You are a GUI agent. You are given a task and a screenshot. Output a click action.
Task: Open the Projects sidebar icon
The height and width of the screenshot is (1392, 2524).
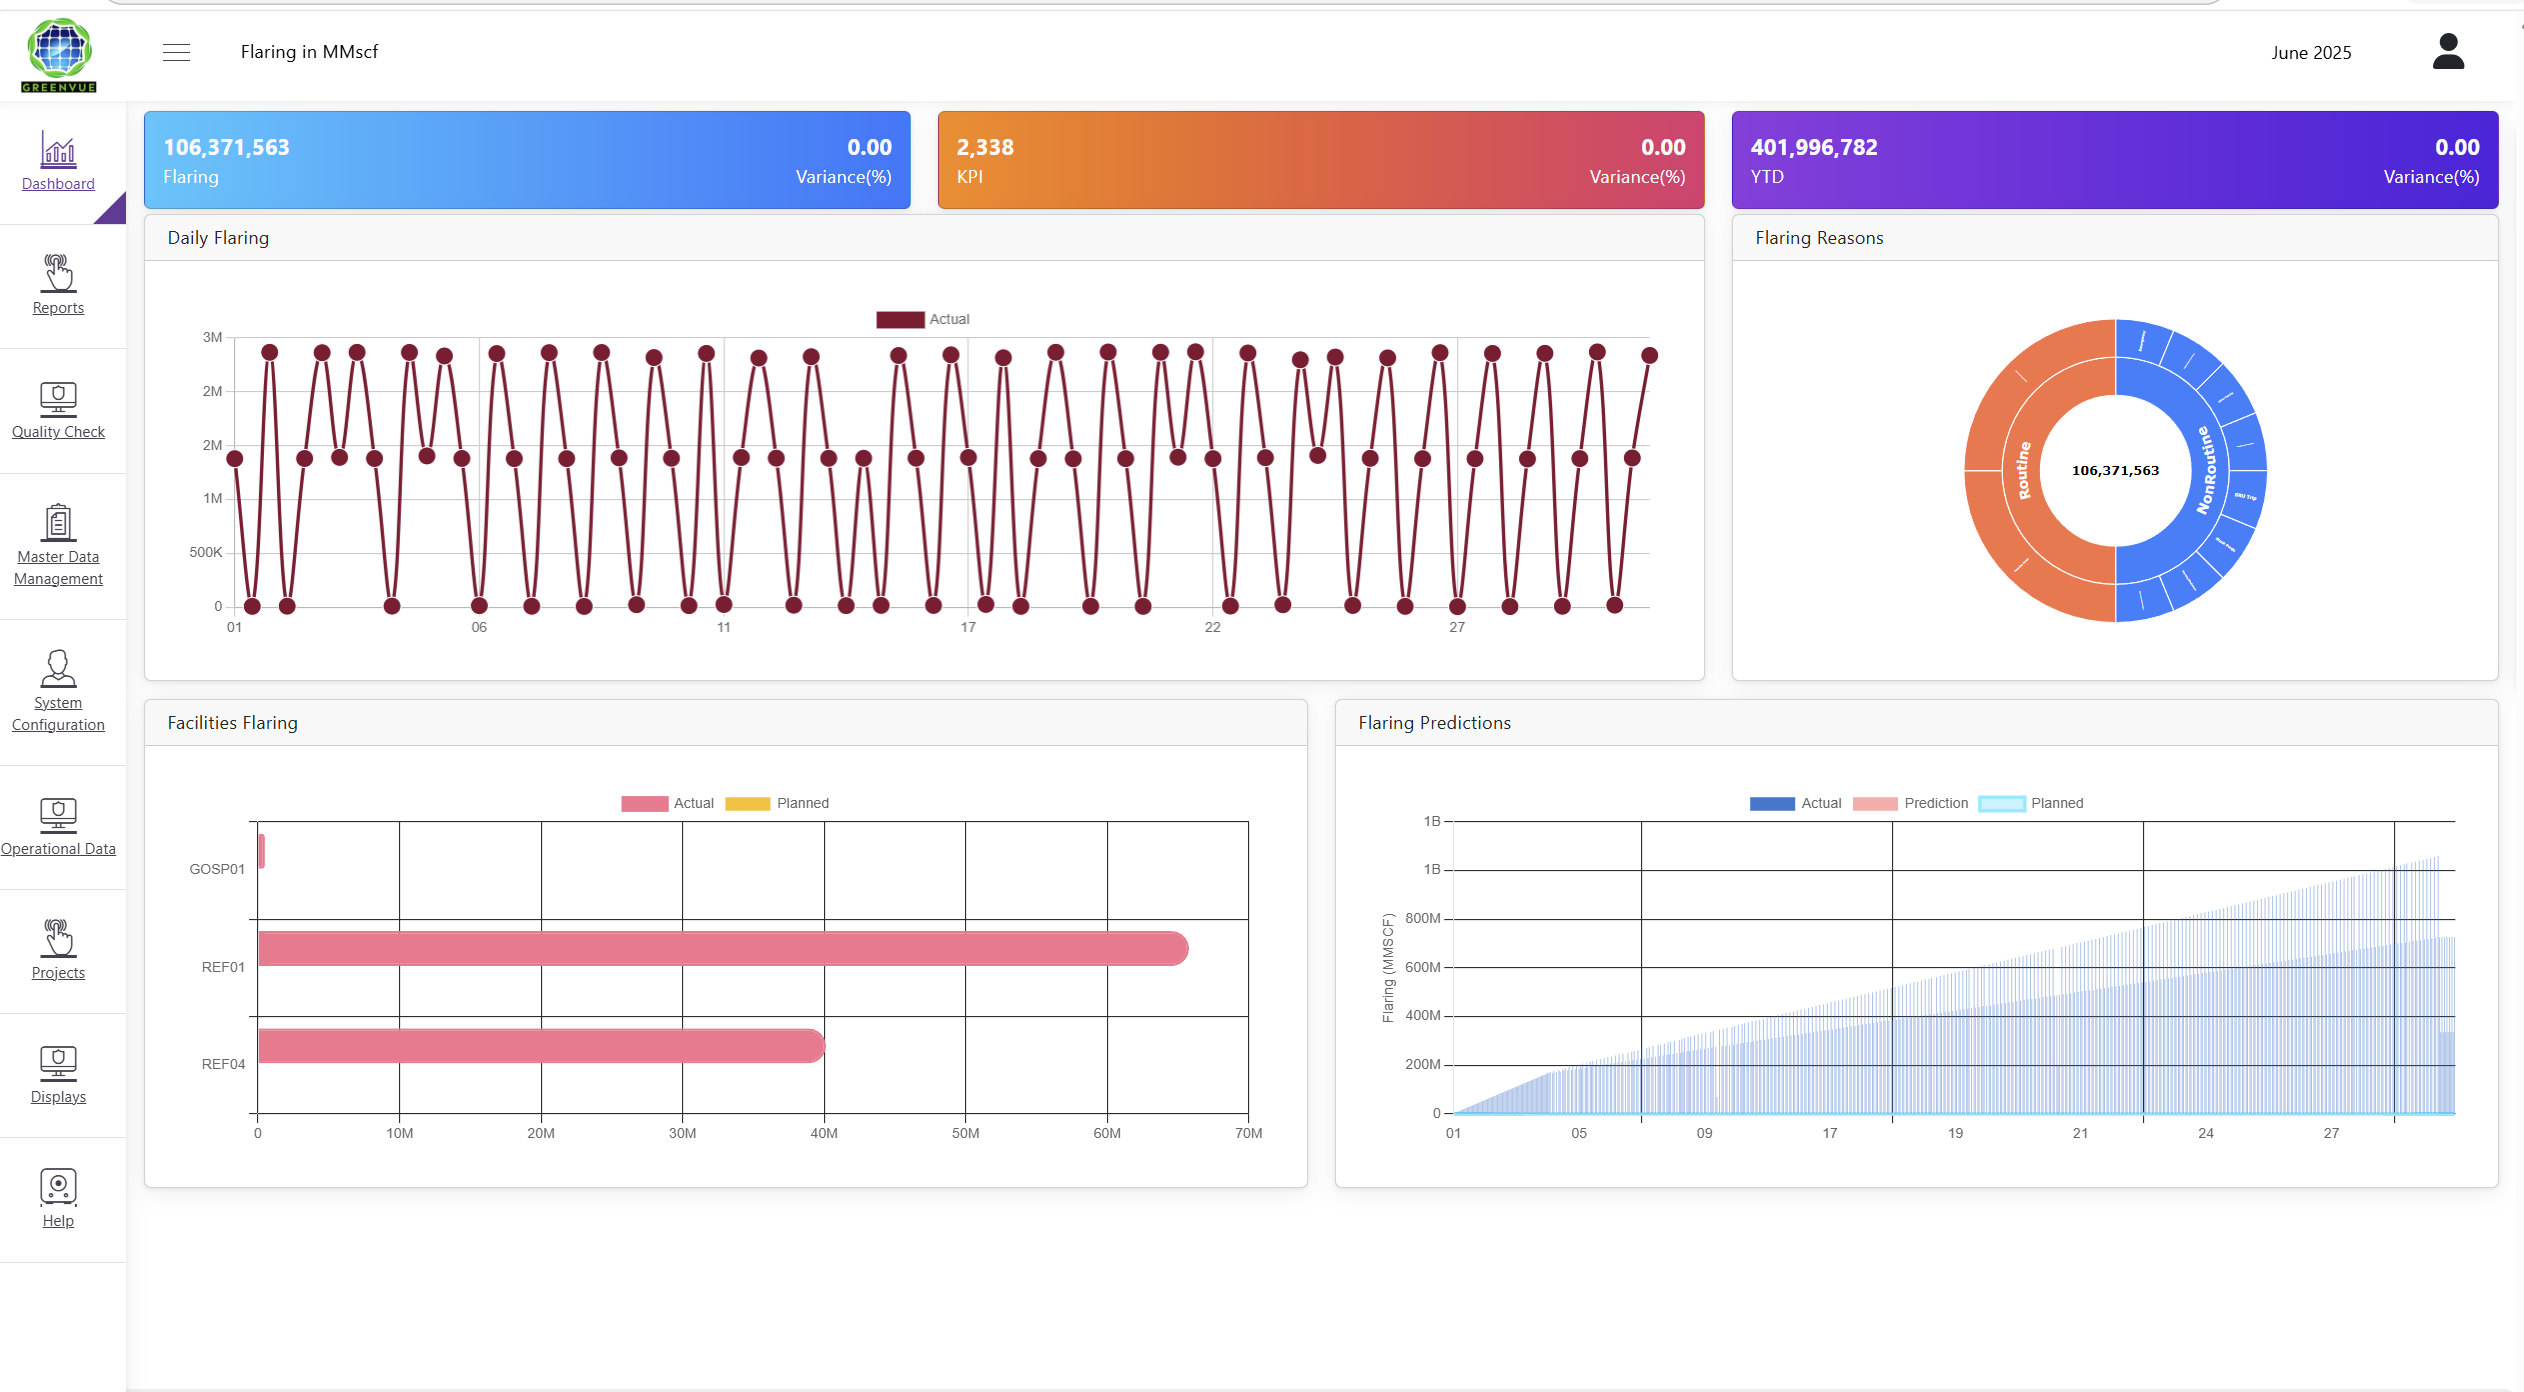coord(58,938)
